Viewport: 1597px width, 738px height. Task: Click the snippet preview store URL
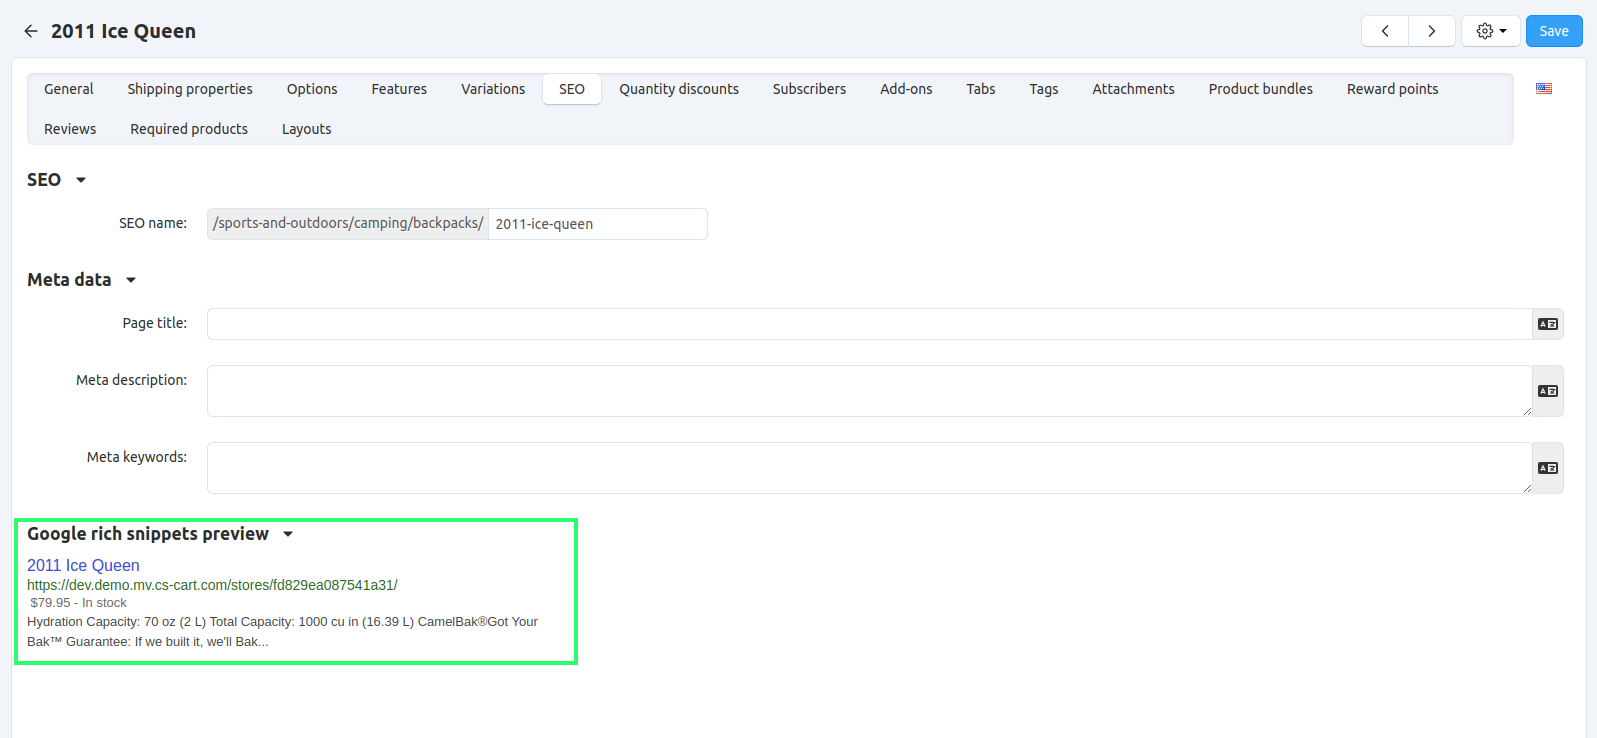(212, 585)
